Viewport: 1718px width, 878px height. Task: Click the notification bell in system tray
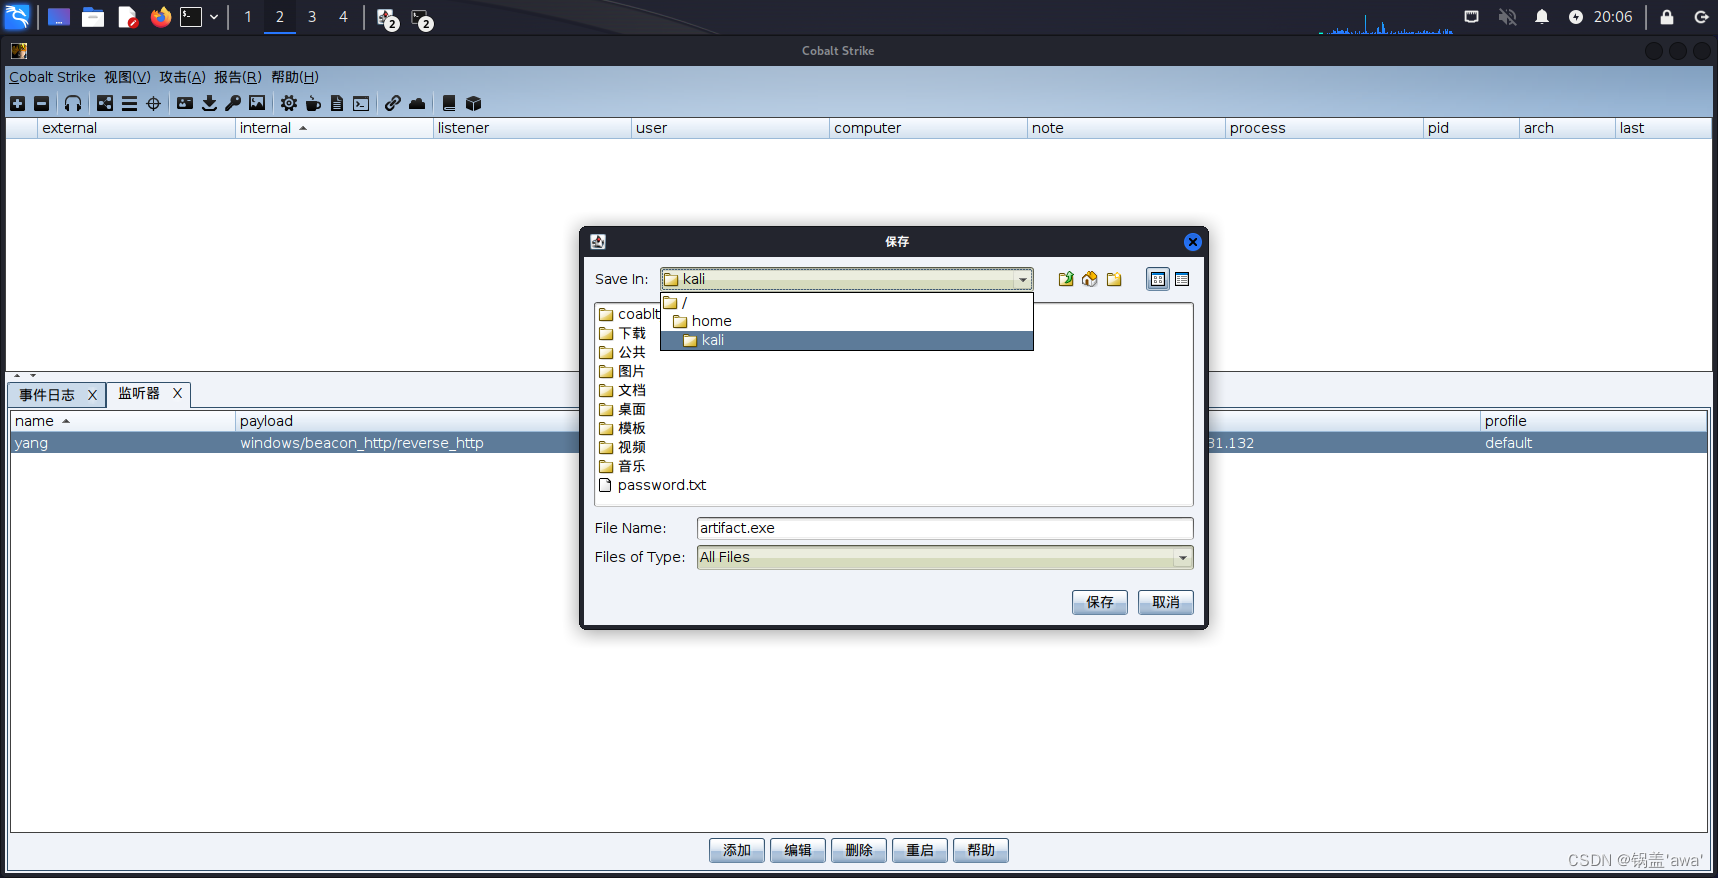(x=1542, y=17)
